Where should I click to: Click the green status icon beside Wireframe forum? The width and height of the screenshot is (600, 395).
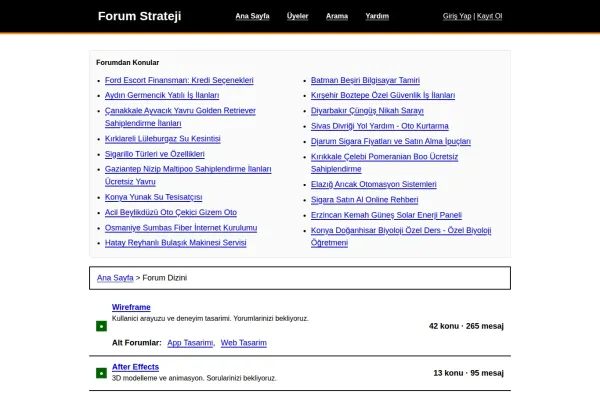[x=101, y=326]
